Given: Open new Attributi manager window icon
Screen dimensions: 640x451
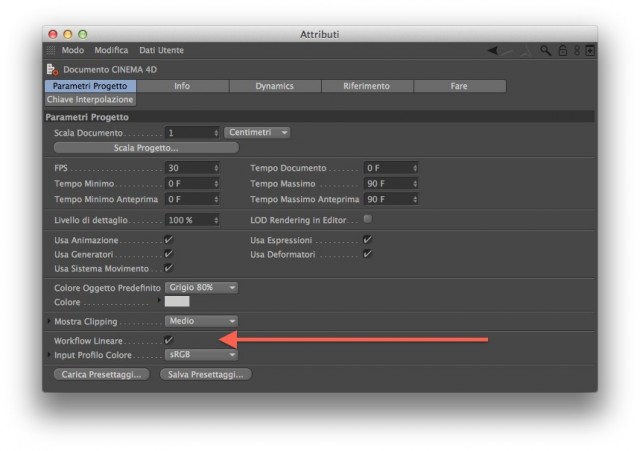Looking at the screenshot, I should click(x=590, y=51).
